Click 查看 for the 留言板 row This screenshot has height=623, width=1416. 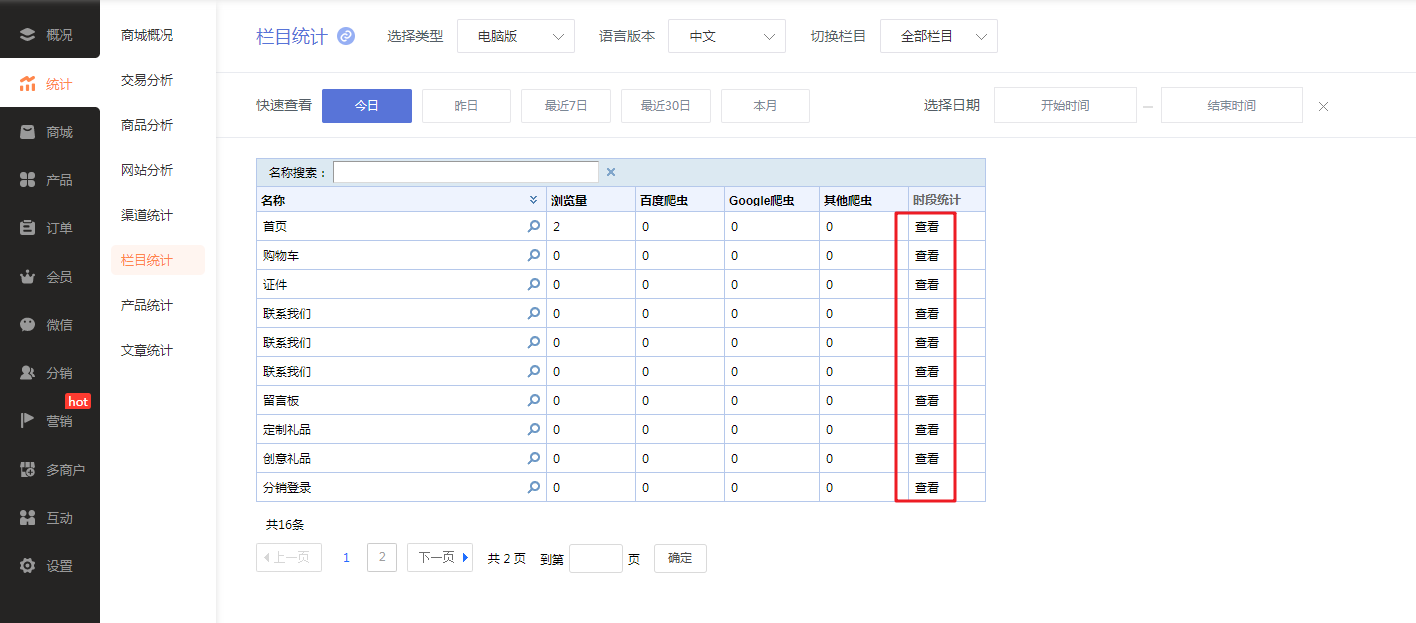click(927, 401)
